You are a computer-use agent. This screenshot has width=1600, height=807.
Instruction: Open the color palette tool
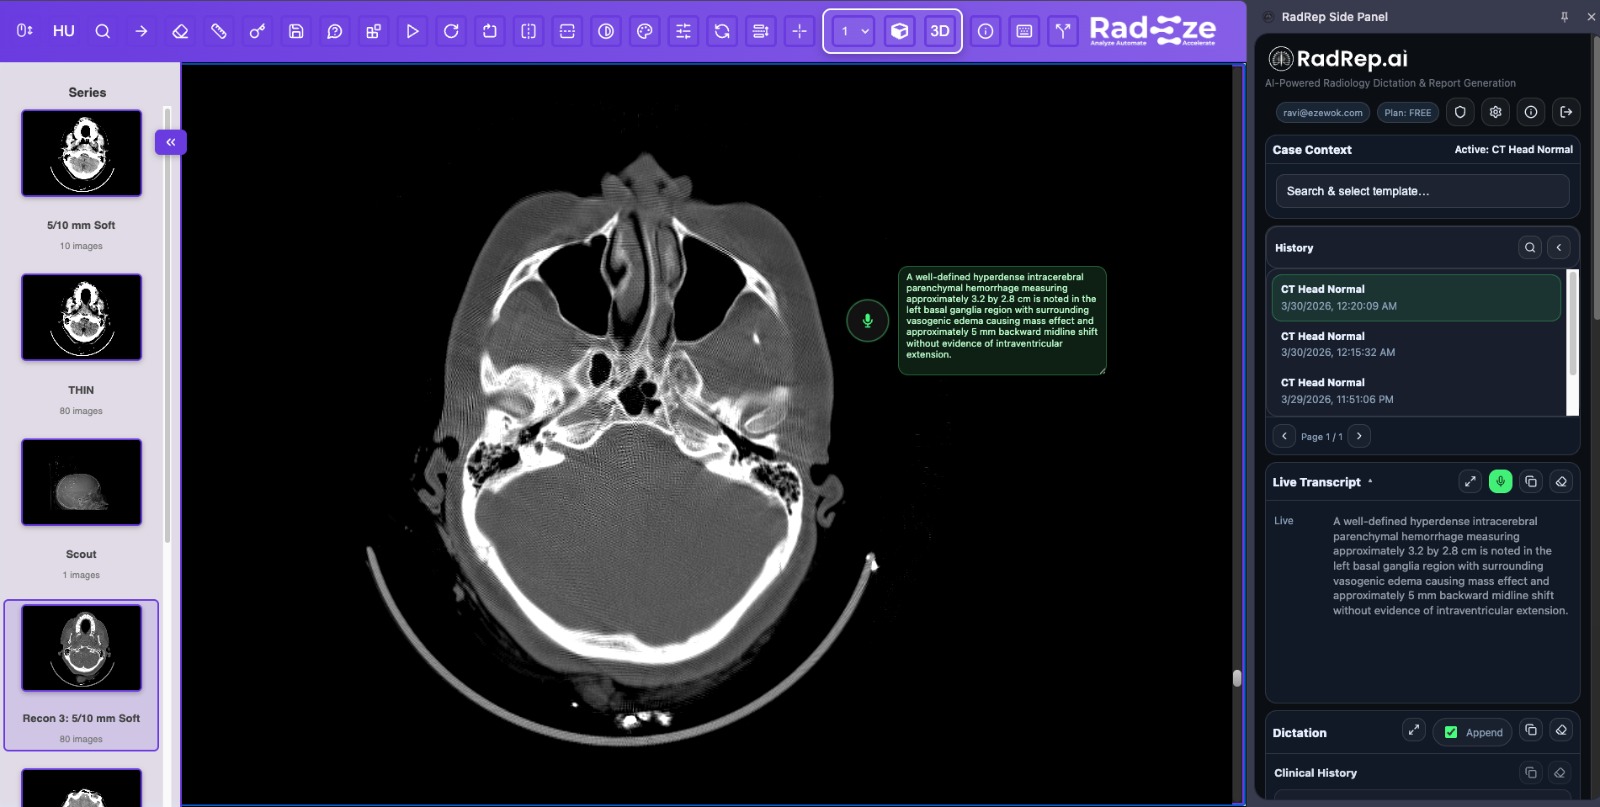tap(645, 31)
